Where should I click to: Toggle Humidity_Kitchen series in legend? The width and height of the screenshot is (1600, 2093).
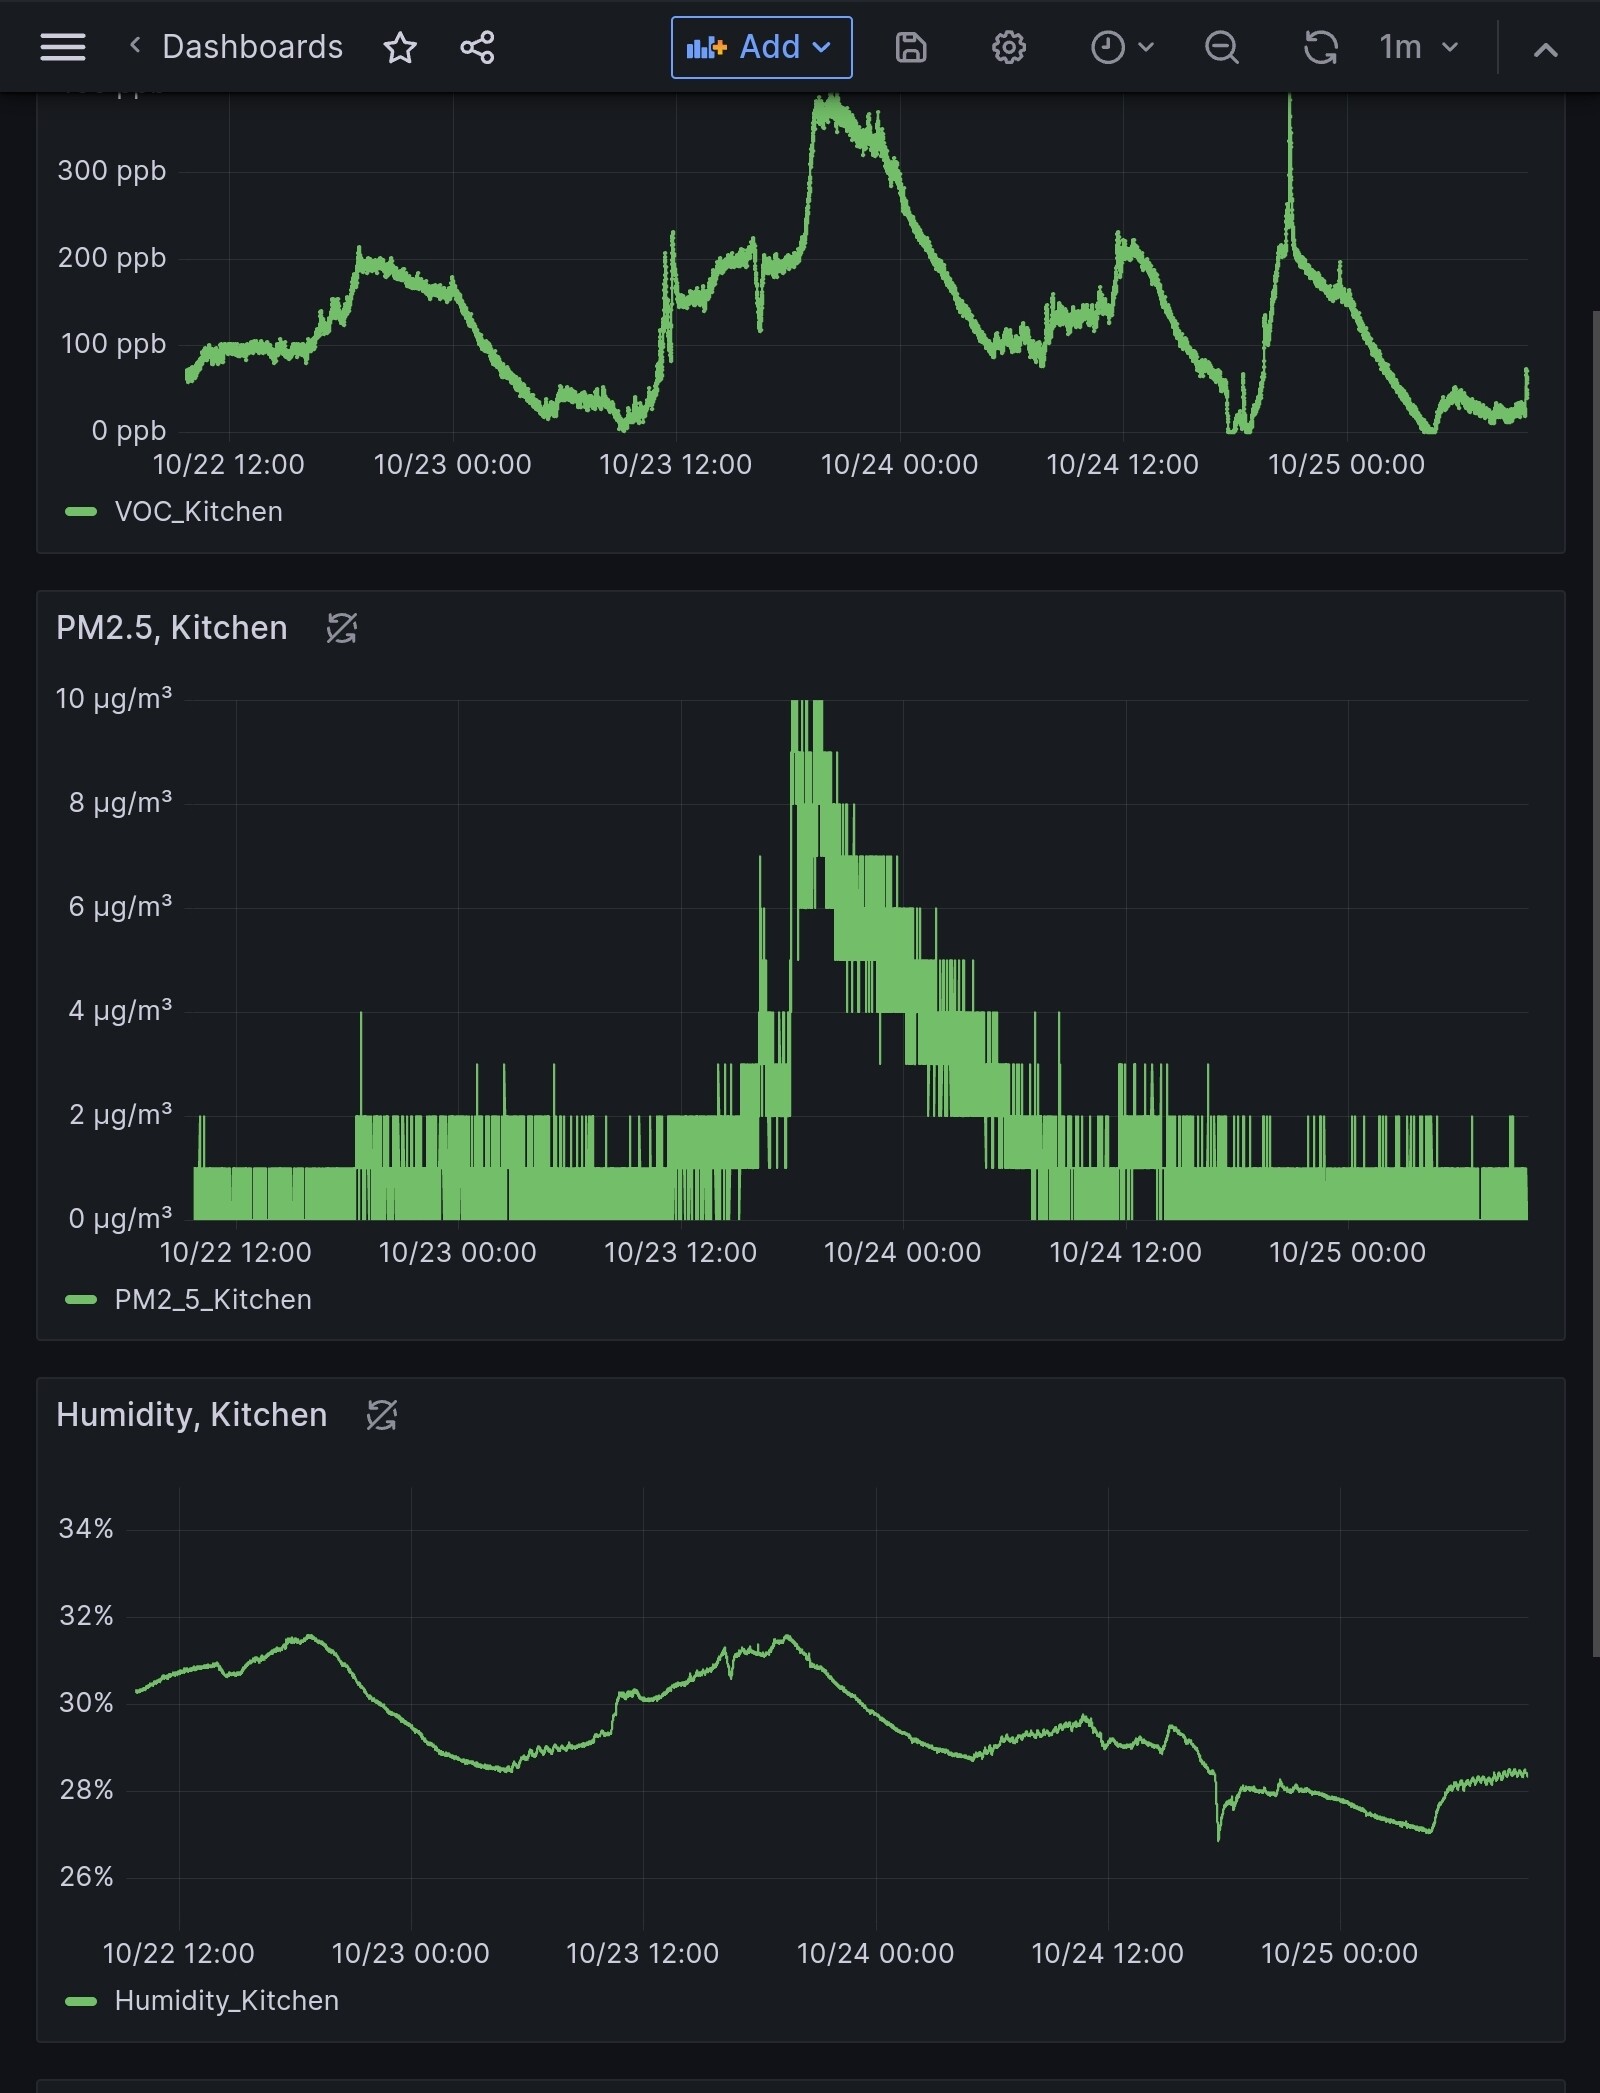point(226,2001)
